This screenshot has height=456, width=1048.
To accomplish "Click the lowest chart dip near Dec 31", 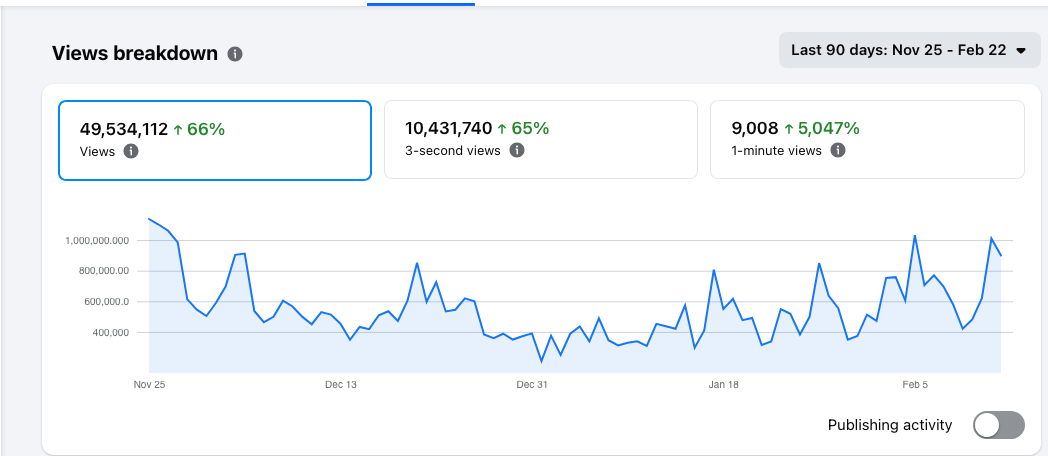I will click(542, 360).
